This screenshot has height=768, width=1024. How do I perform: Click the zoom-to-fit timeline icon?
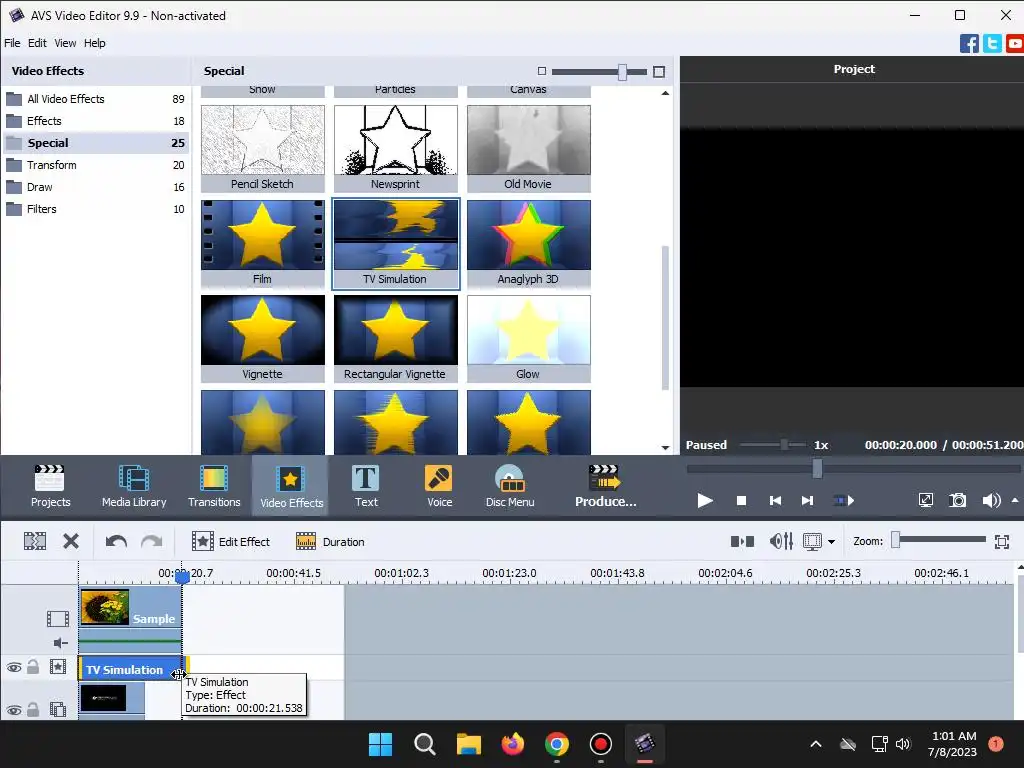point(1002,541)
